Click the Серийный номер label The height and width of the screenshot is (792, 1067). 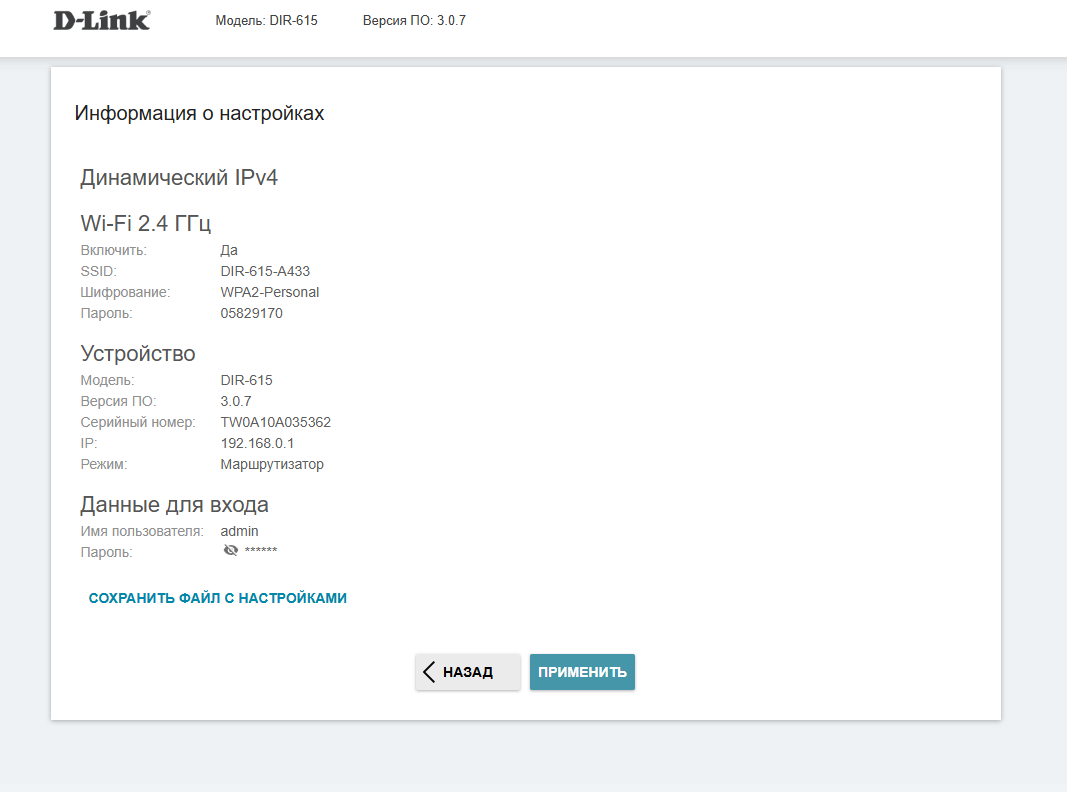pyautogui.click(x=138, y=423)
